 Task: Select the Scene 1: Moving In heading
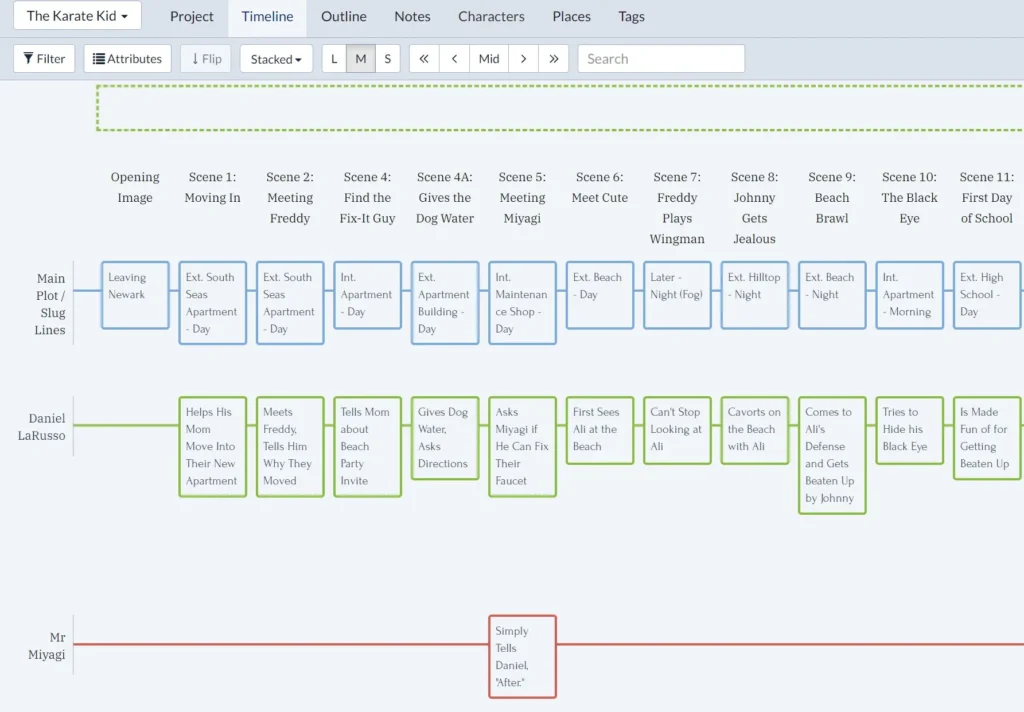click(212, 187)
